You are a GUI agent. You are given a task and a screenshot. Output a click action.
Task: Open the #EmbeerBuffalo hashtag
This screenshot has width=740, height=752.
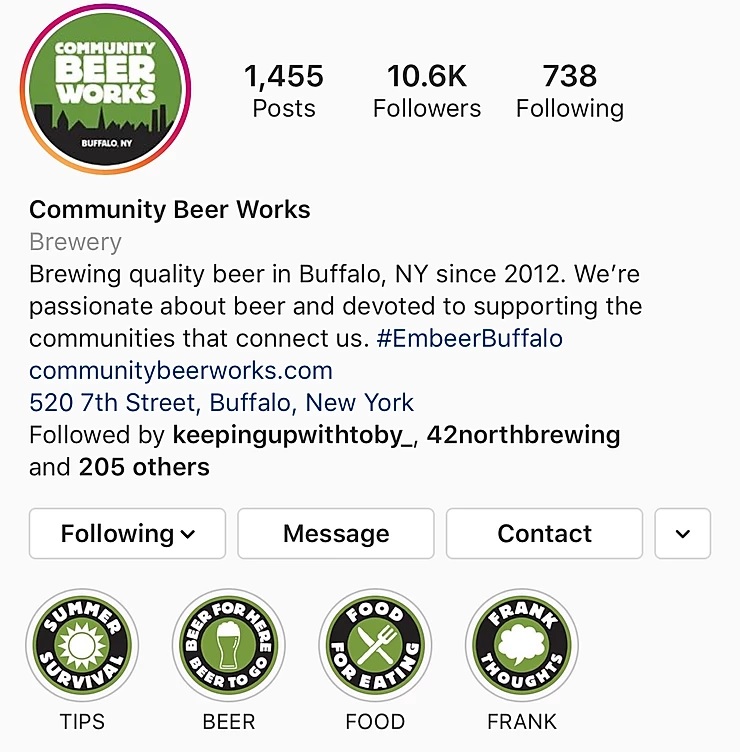coord(470,338)
